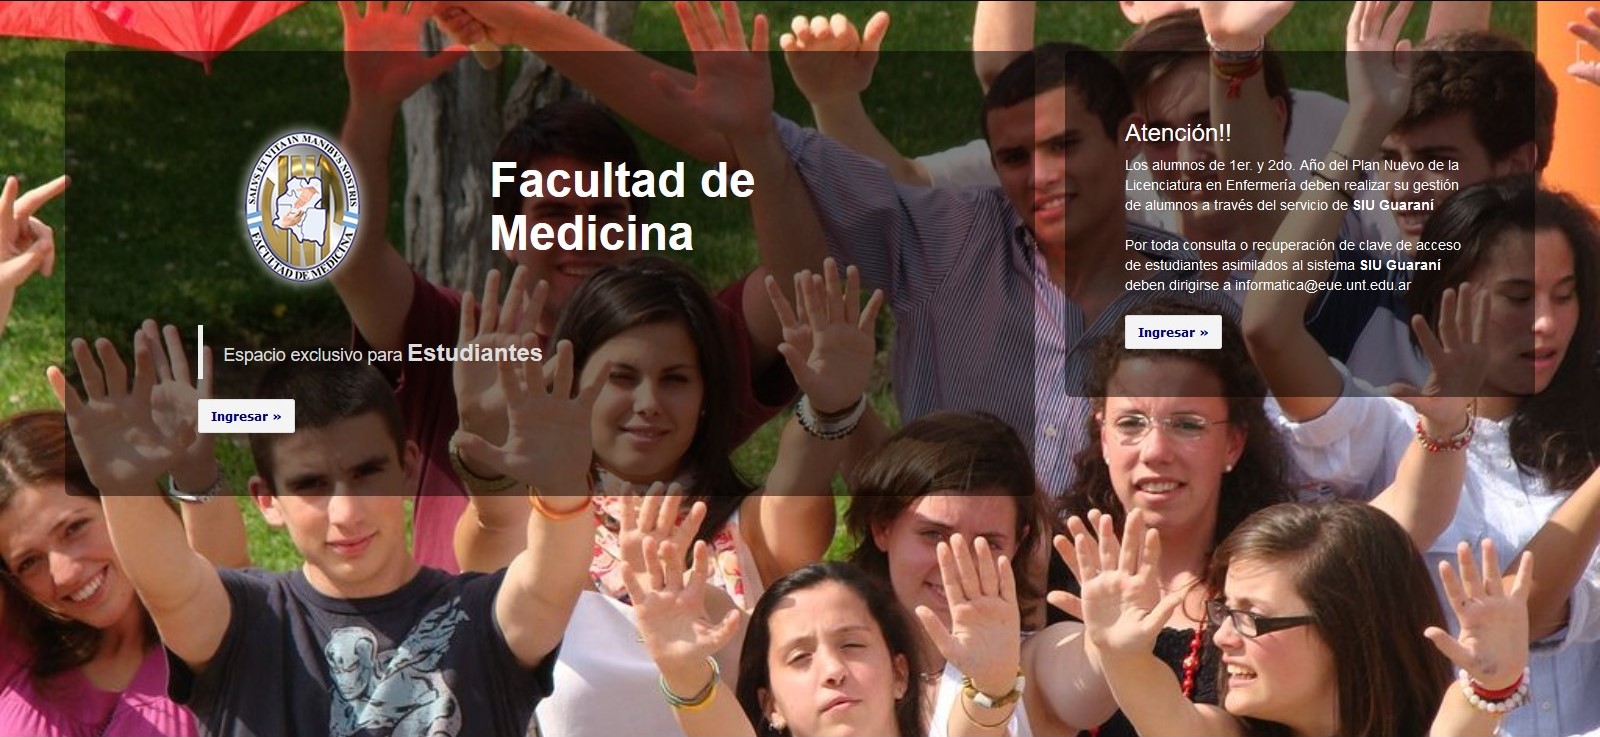Click the word Medicina in the title
The image size is (1600, 737).
(592, 233)
